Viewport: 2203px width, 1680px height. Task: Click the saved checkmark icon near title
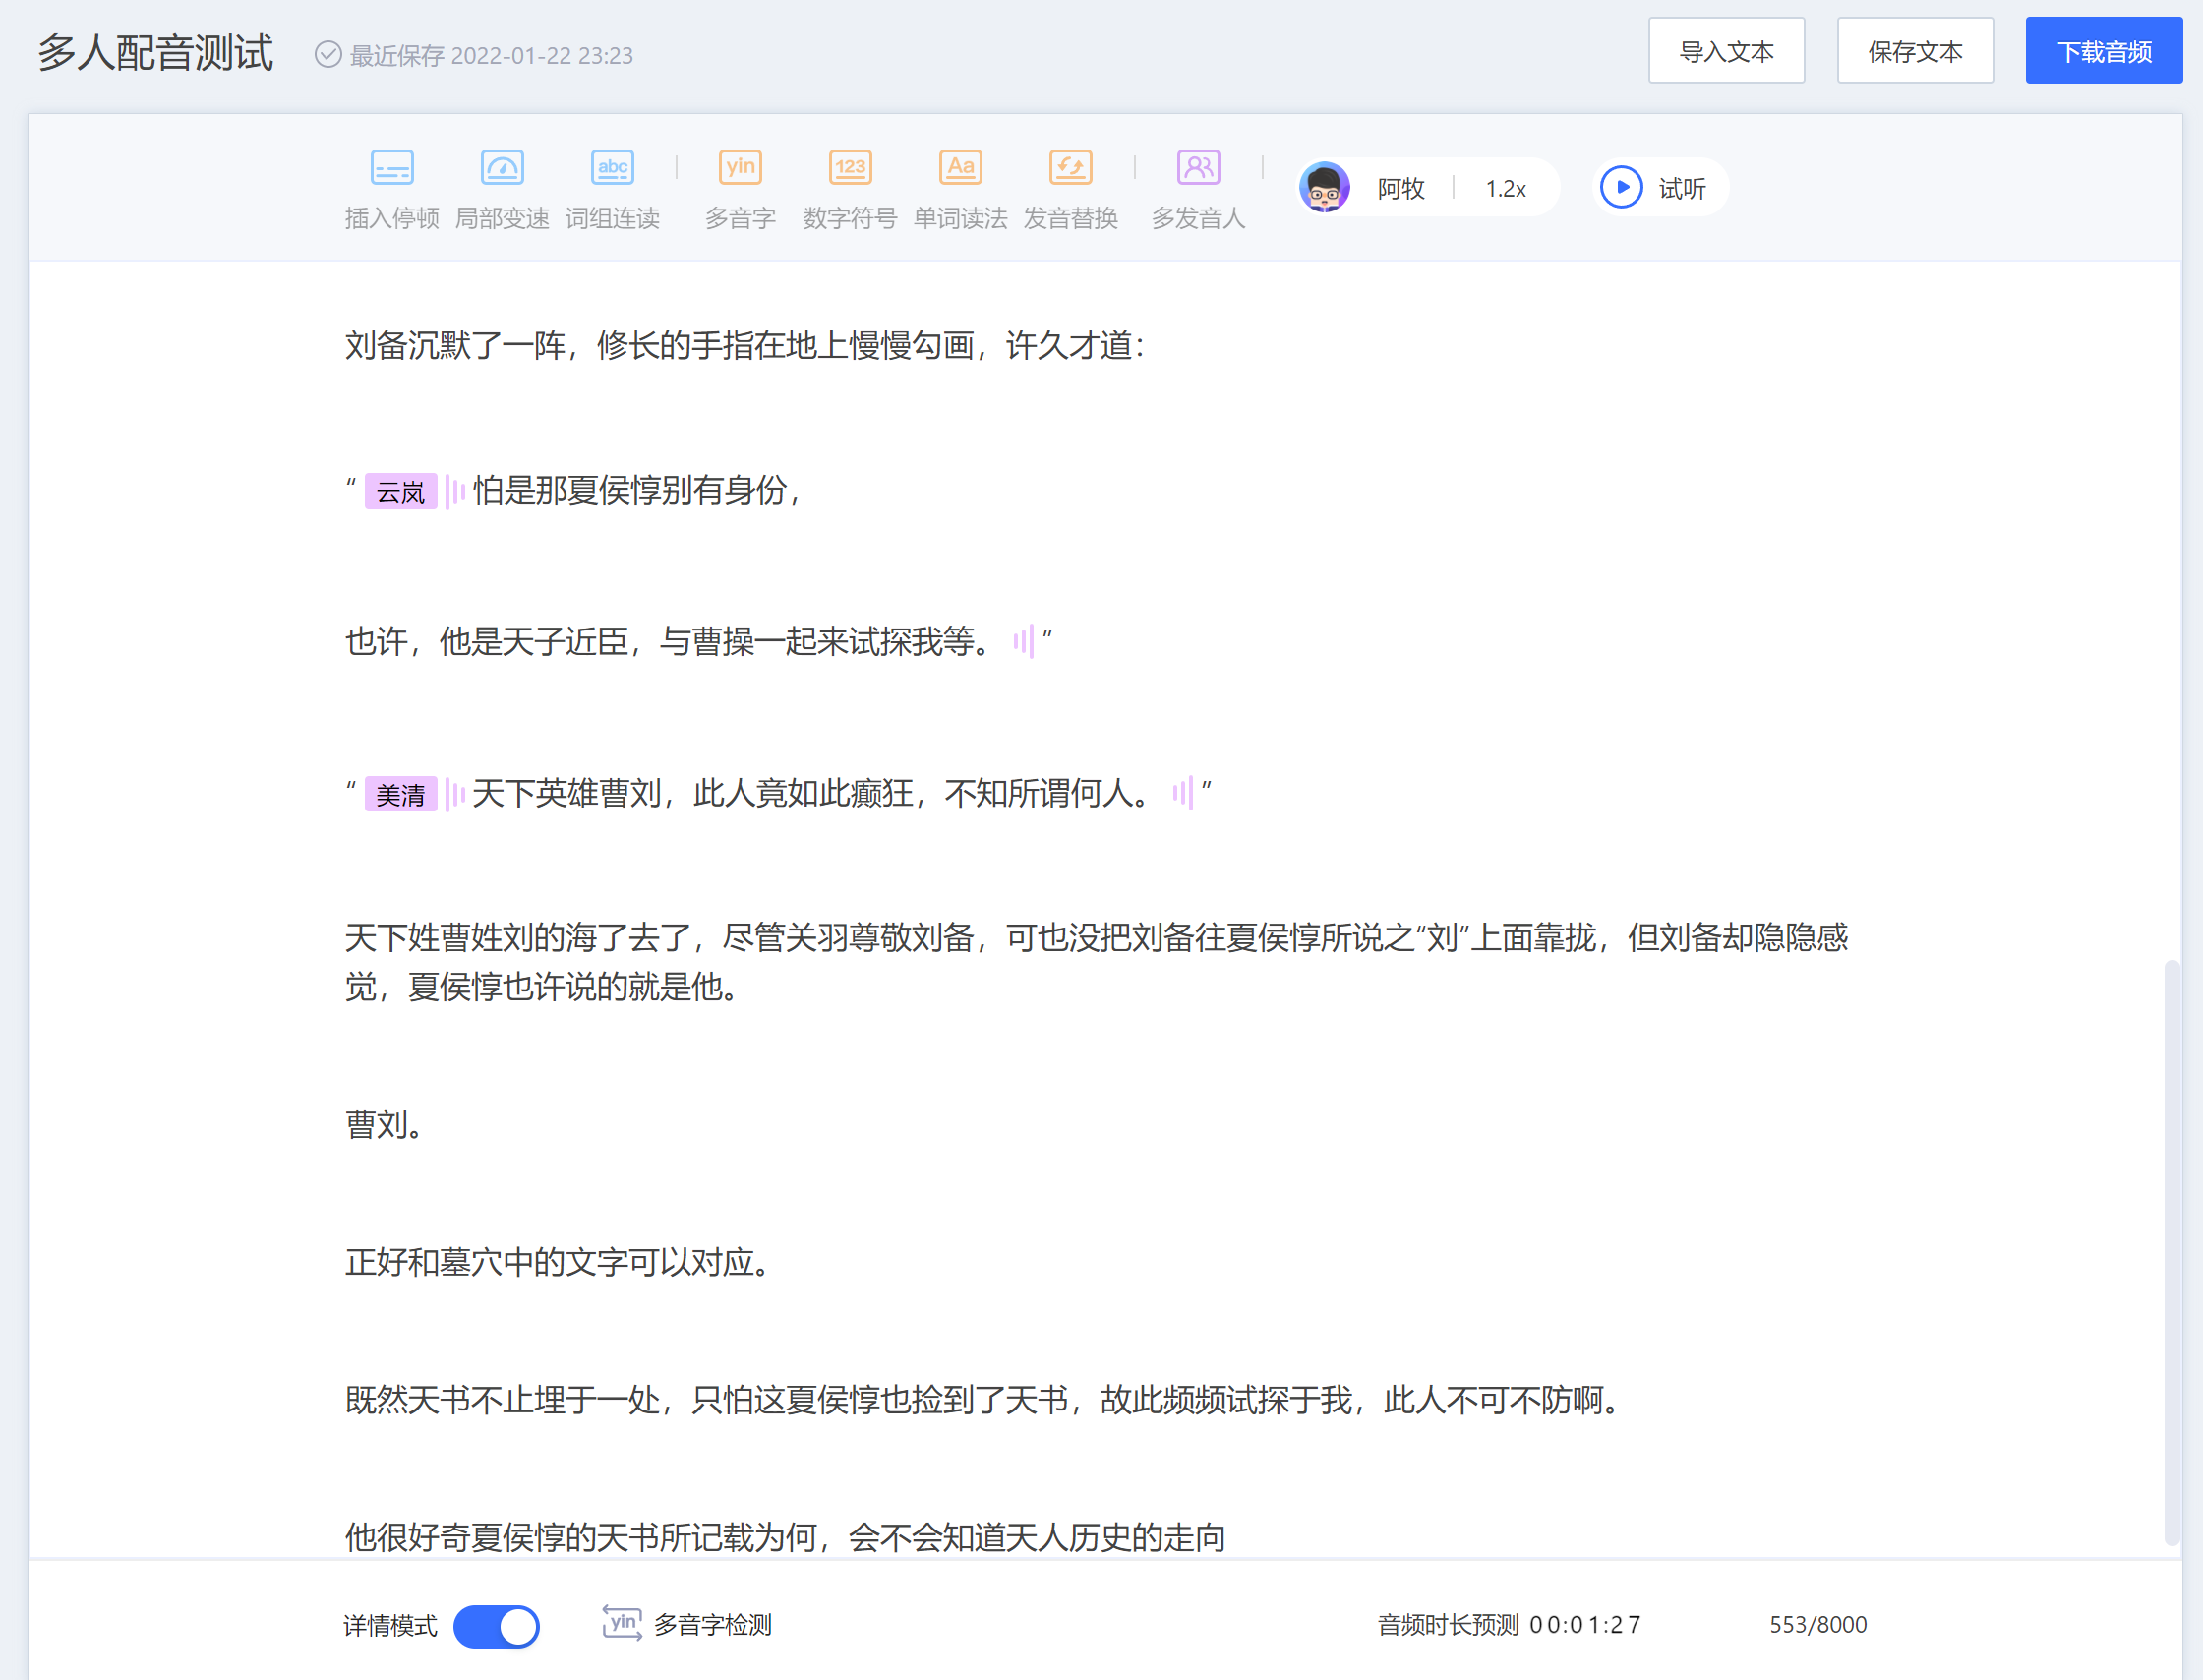[328, 54]
